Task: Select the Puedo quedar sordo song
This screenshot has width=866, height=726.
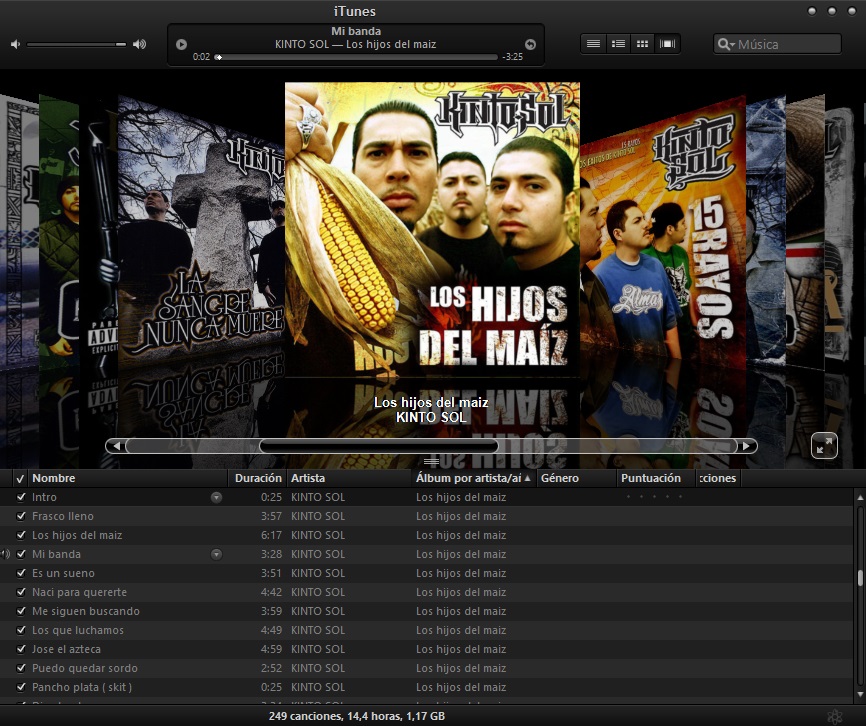Action: [85, 668]
